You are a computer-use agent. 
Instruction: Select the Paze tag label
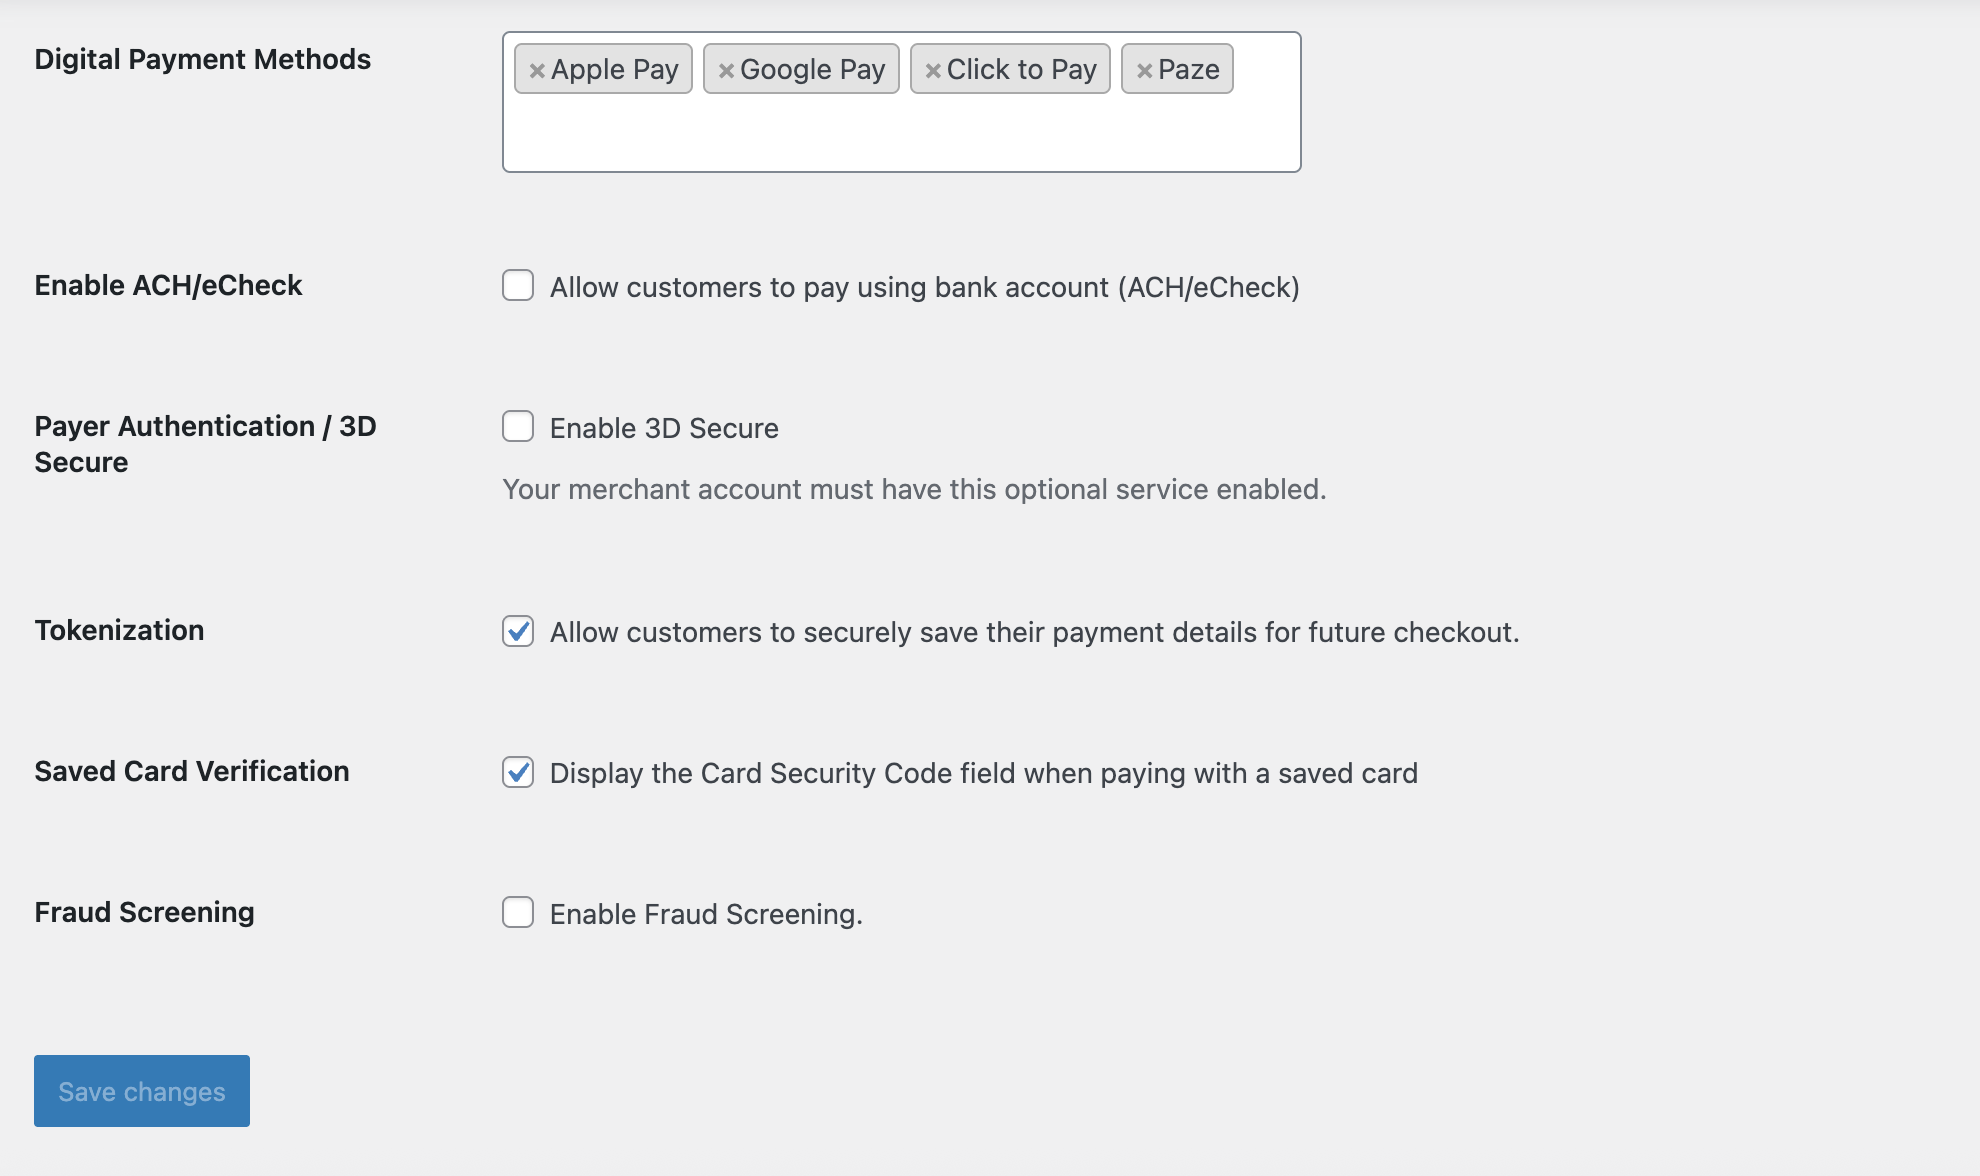(x=1189, y=69)
